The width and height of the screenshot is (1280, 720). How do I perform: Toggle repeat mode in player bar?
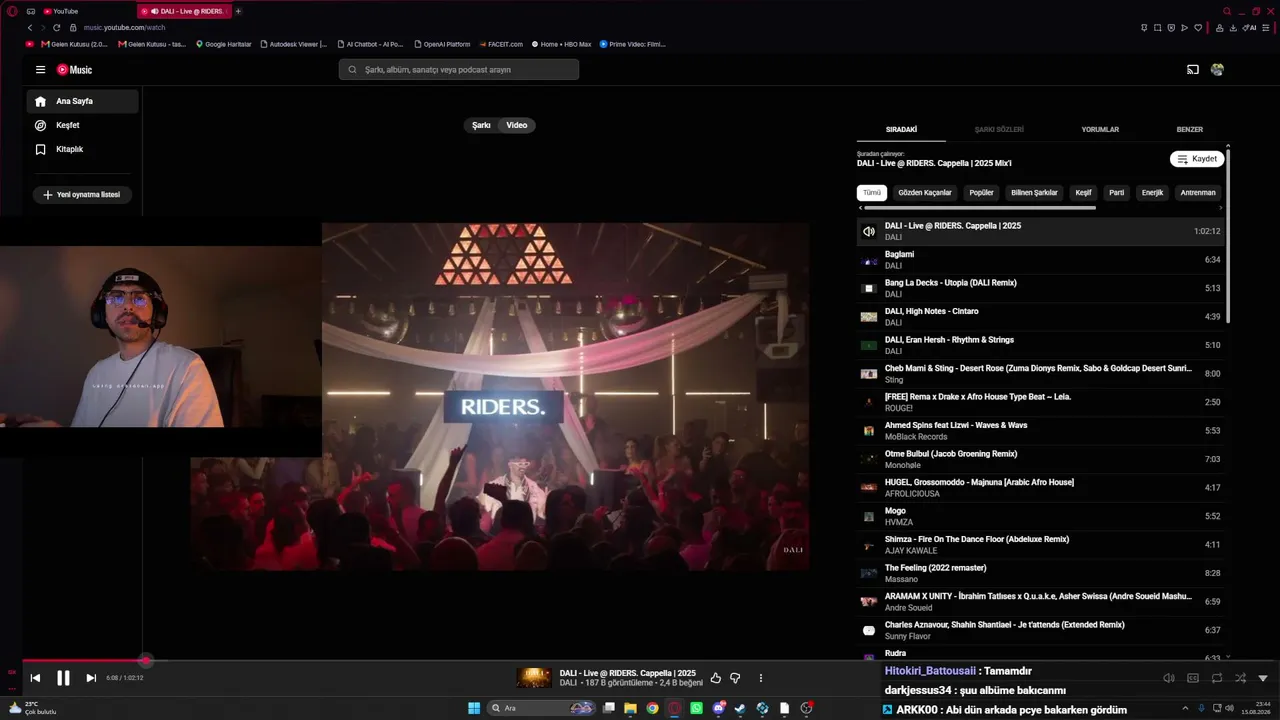pos(1217,678)
